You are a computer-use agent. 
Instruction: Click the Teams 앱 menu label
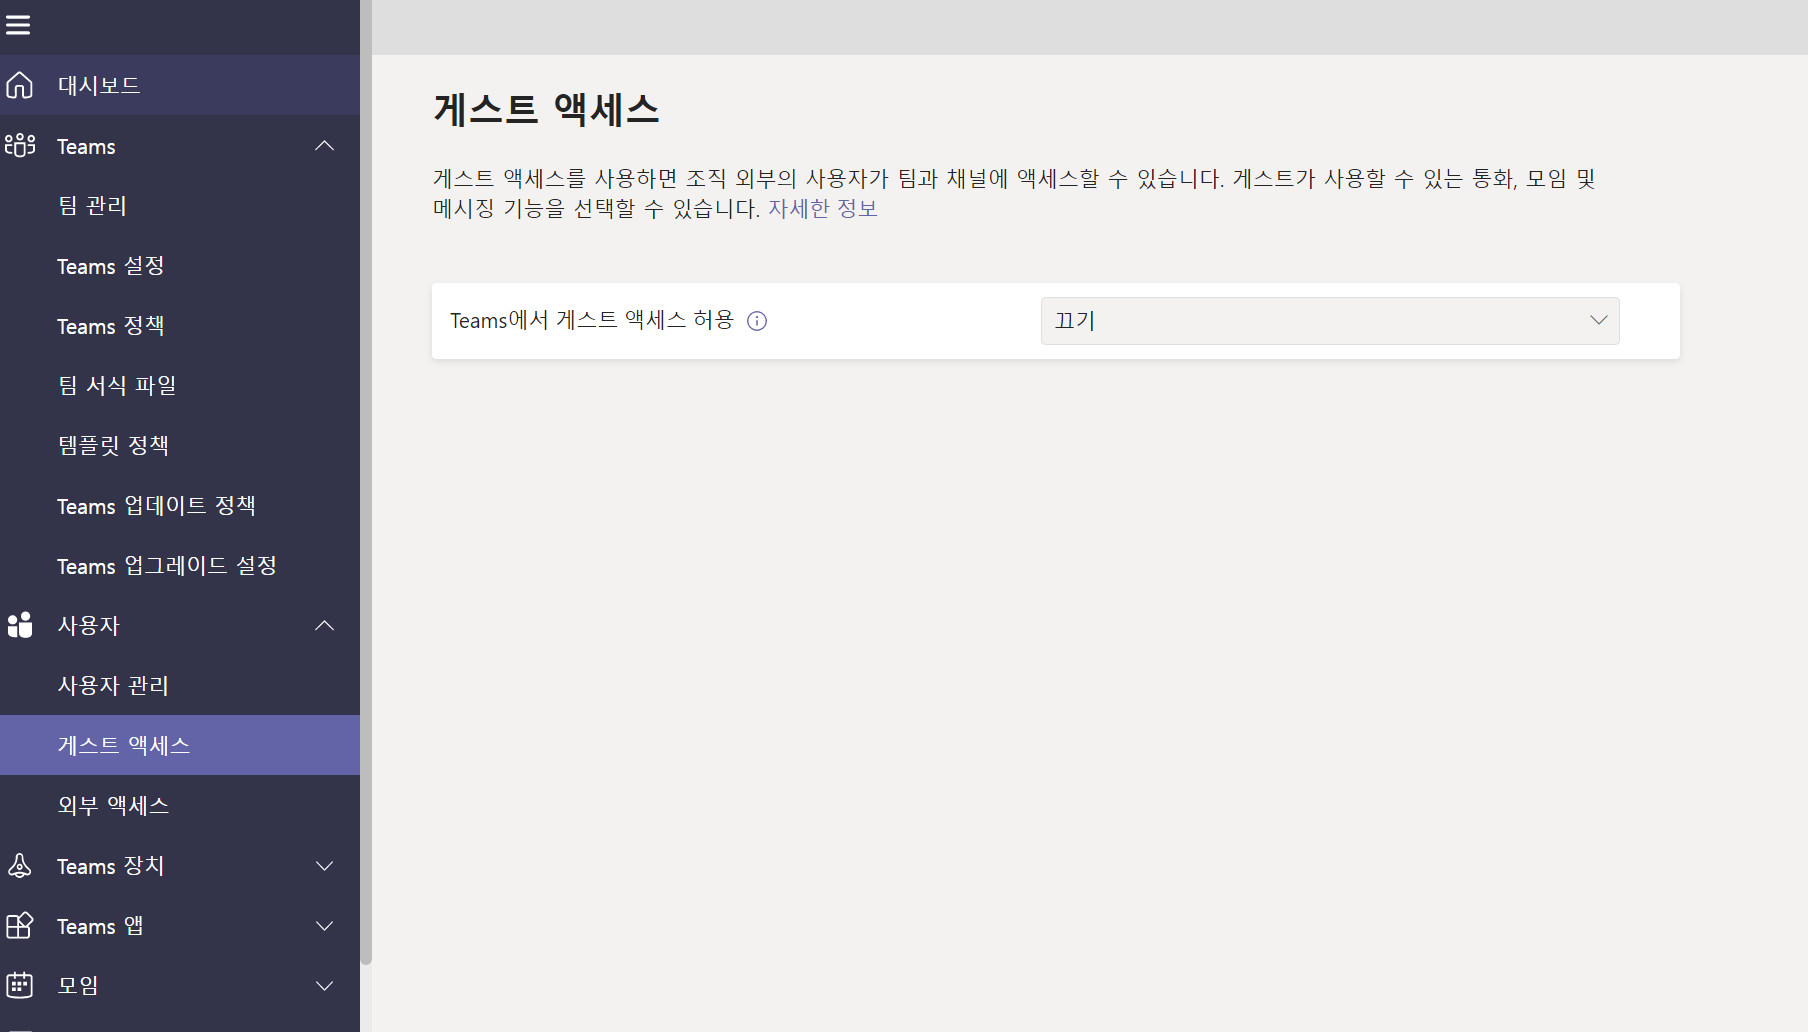100,926
